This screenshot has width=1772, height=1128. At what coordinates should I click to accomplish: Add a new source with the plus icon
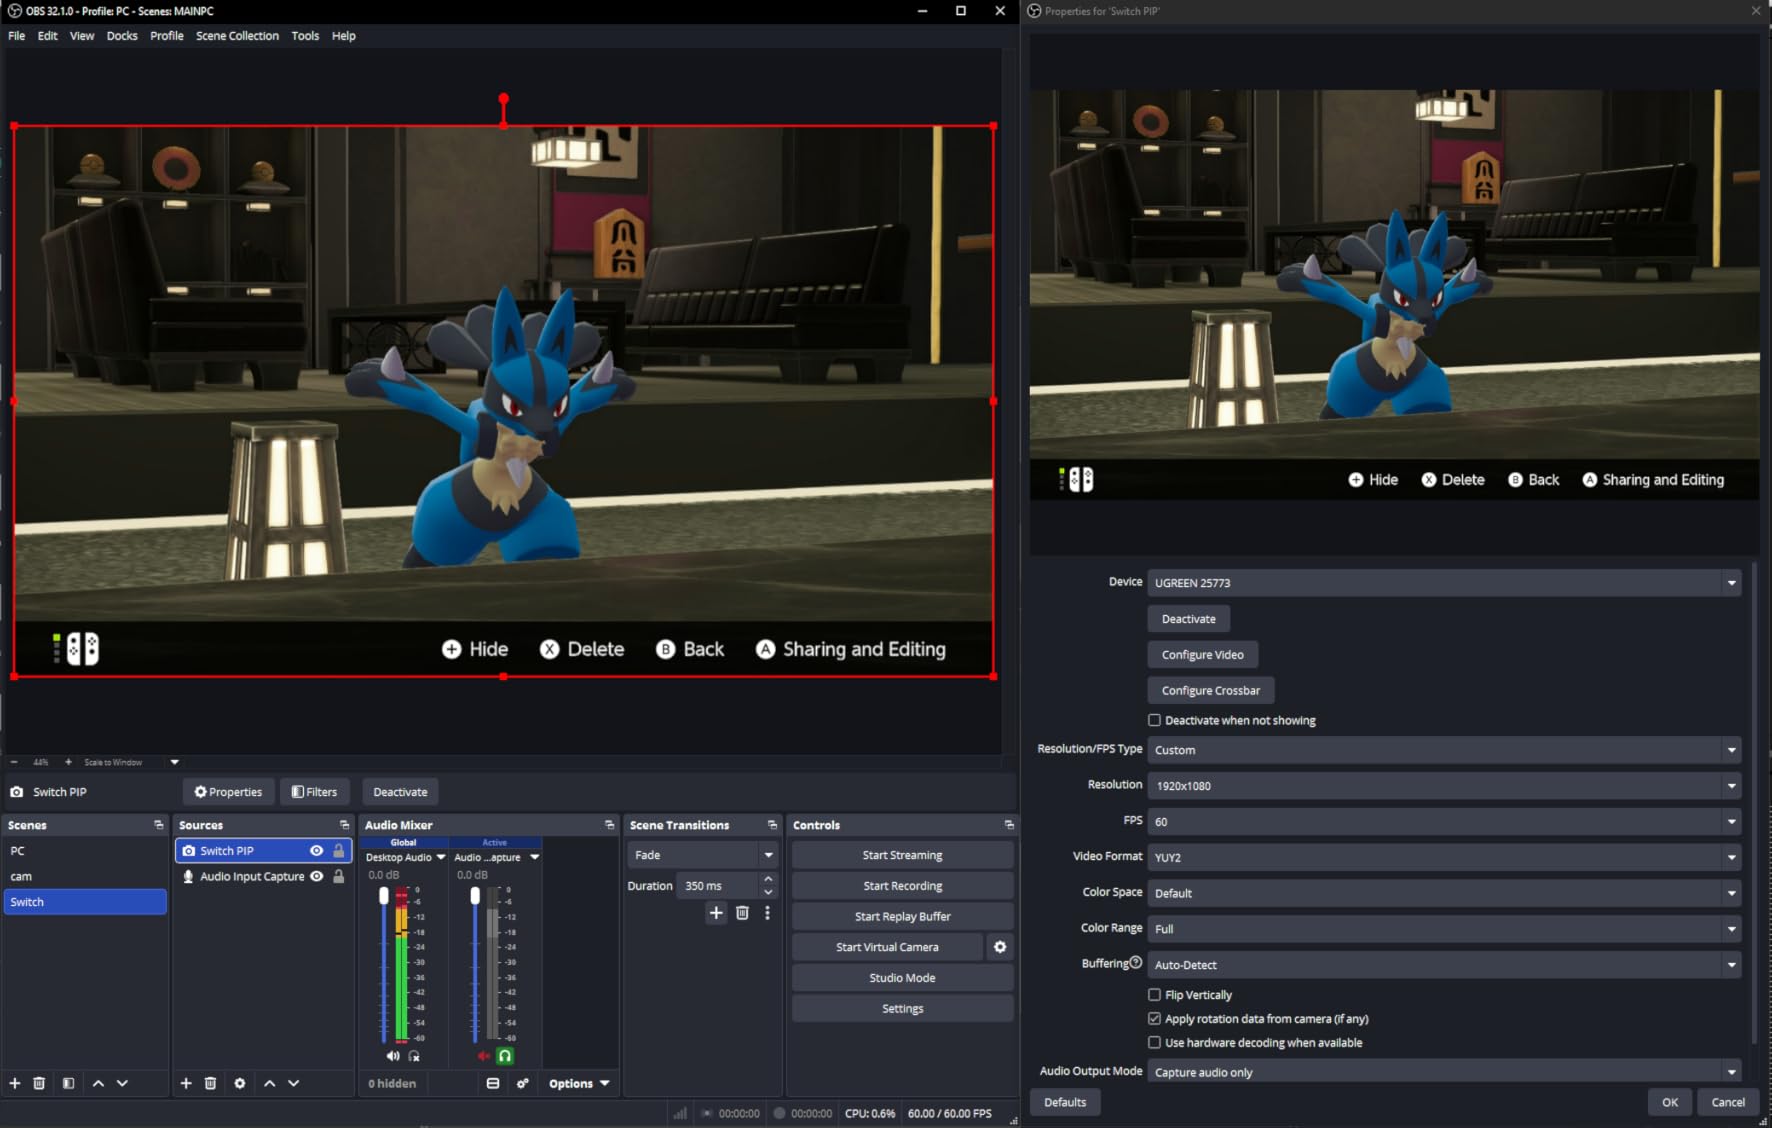coord(186,1083)
